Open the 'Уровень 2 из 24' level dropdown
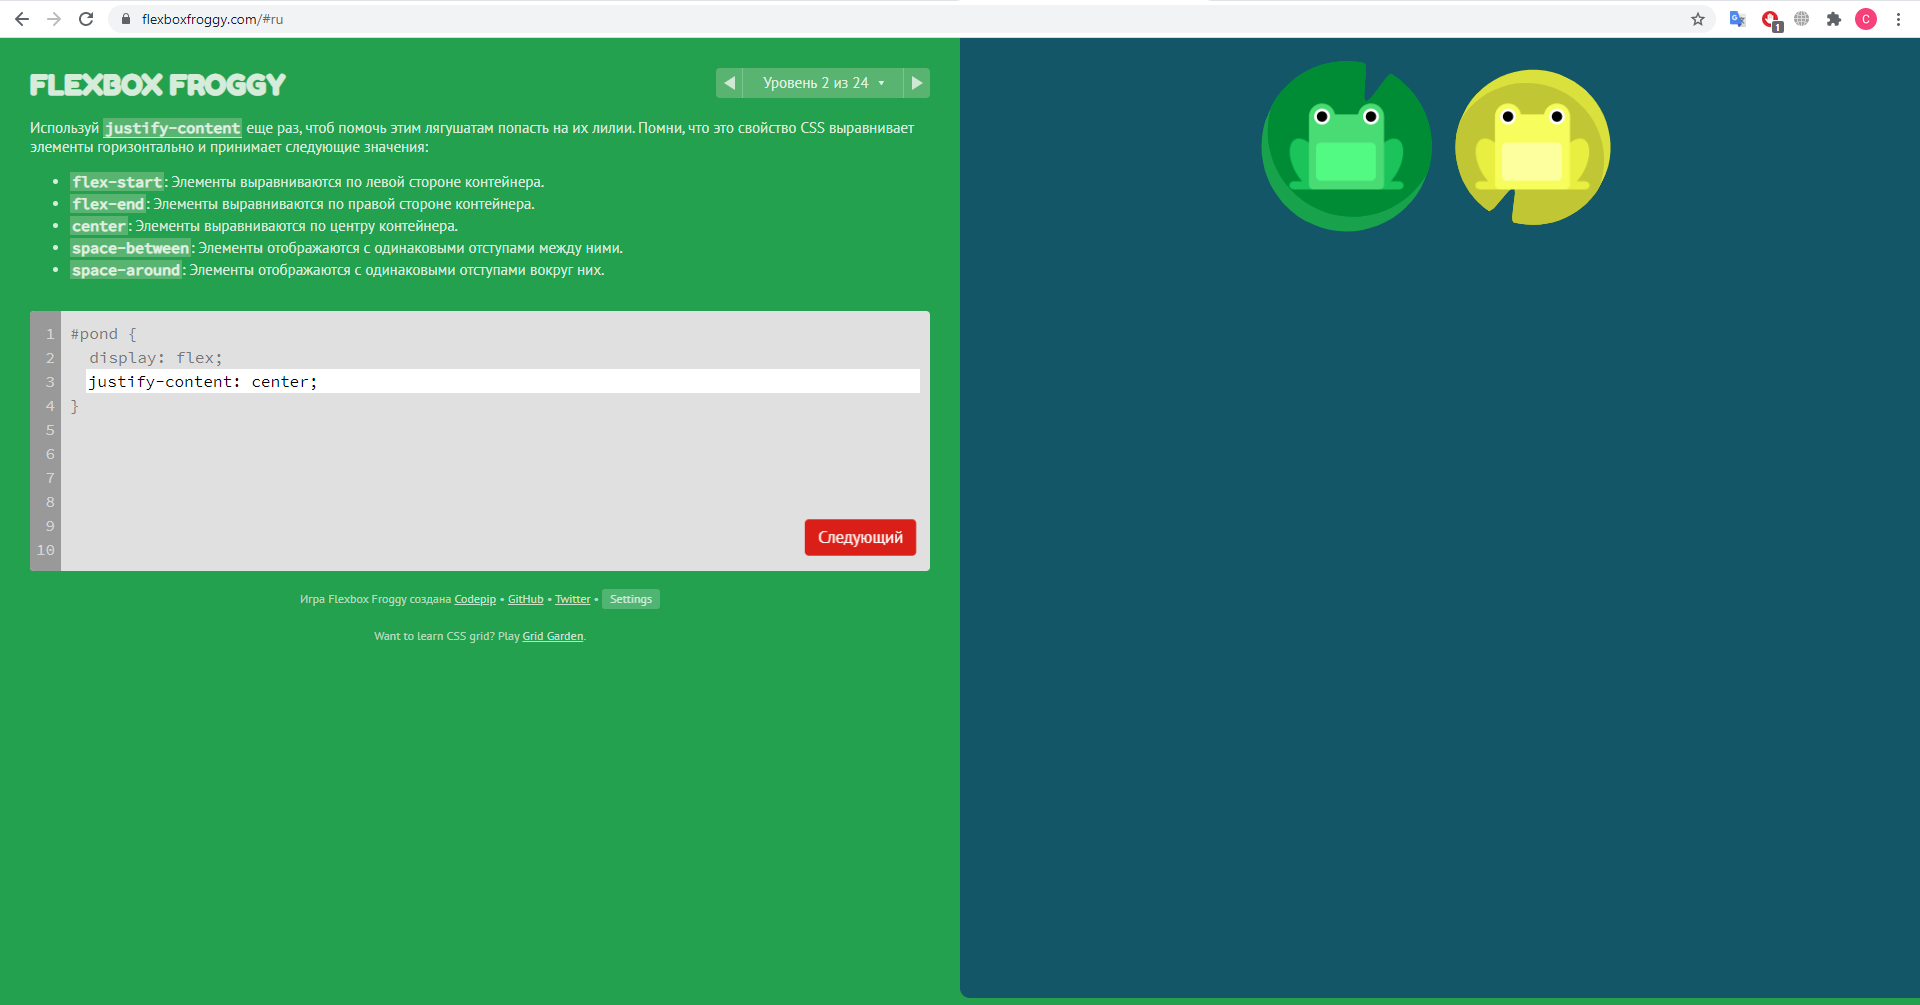The height and width of the screenshot is (1005, 1920). tap(823, 83)
